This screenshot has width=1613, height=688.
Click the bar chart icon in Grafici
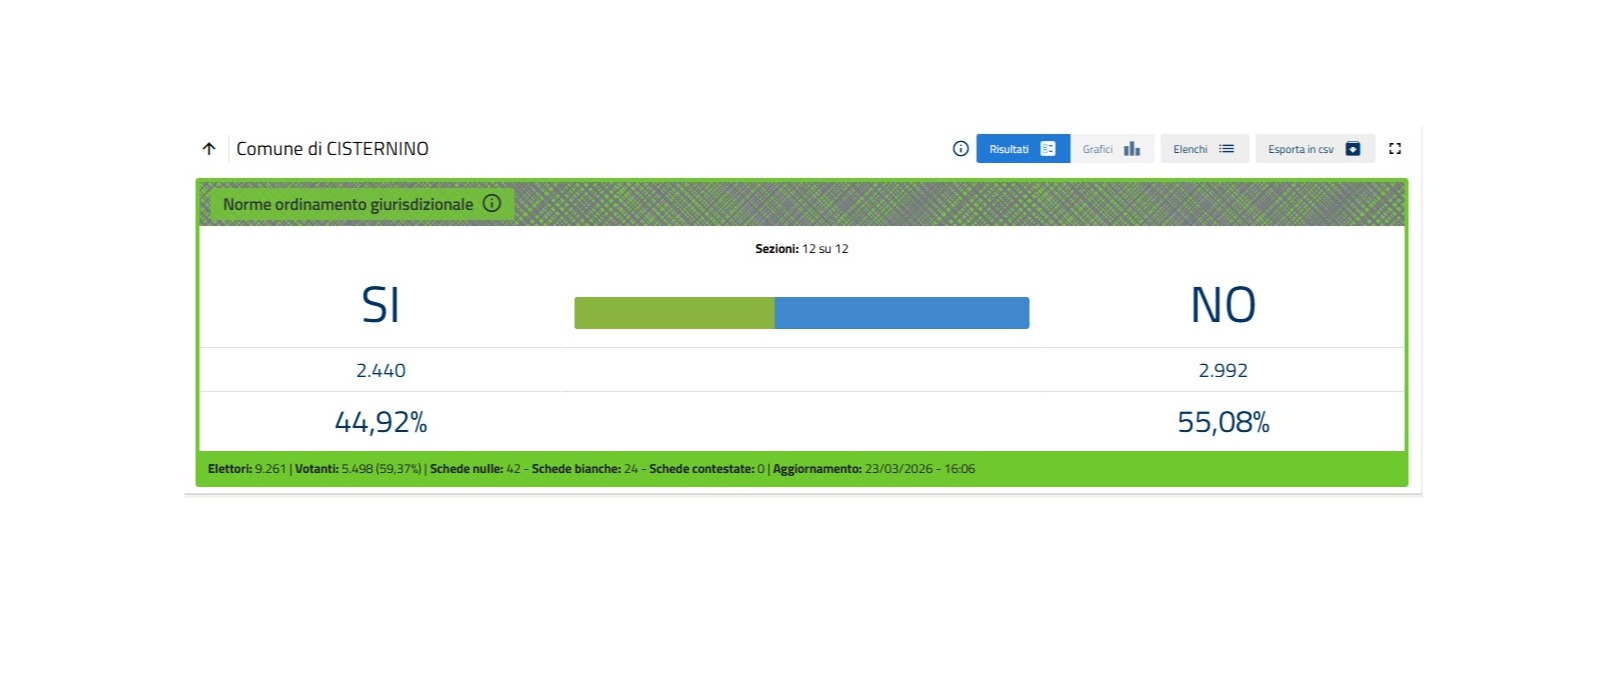coord(1131,149)
